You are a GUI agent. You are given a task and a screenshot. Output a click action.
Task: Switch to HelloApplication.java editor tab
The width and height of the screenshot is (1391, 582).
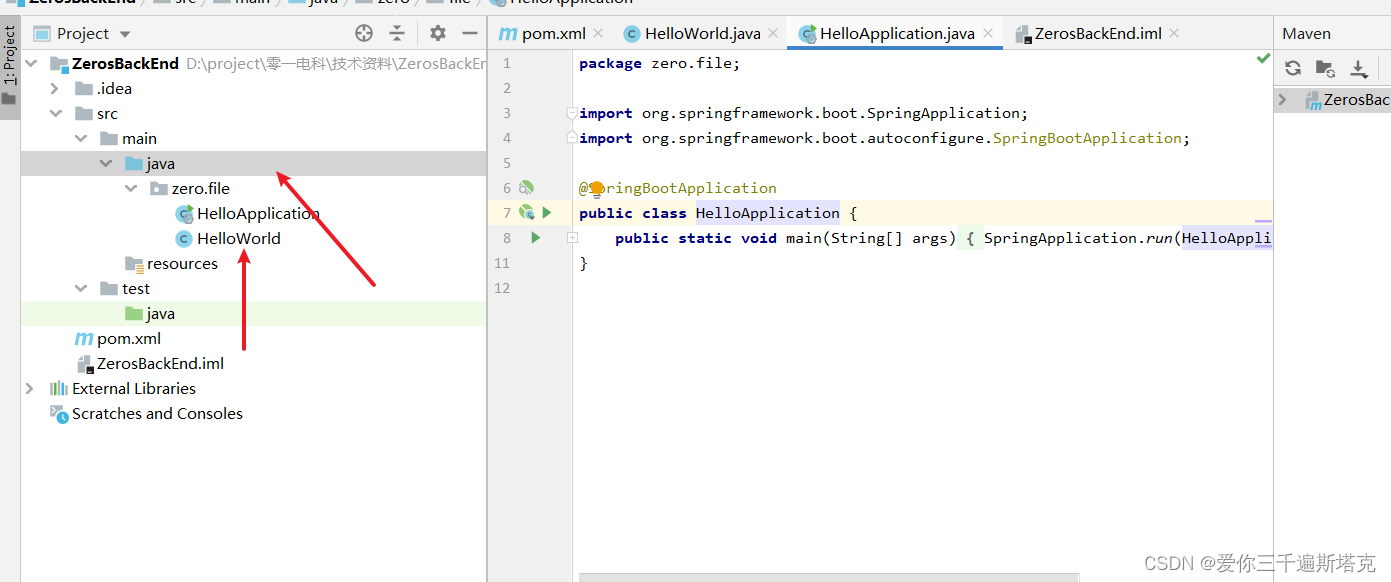[897, 33]
